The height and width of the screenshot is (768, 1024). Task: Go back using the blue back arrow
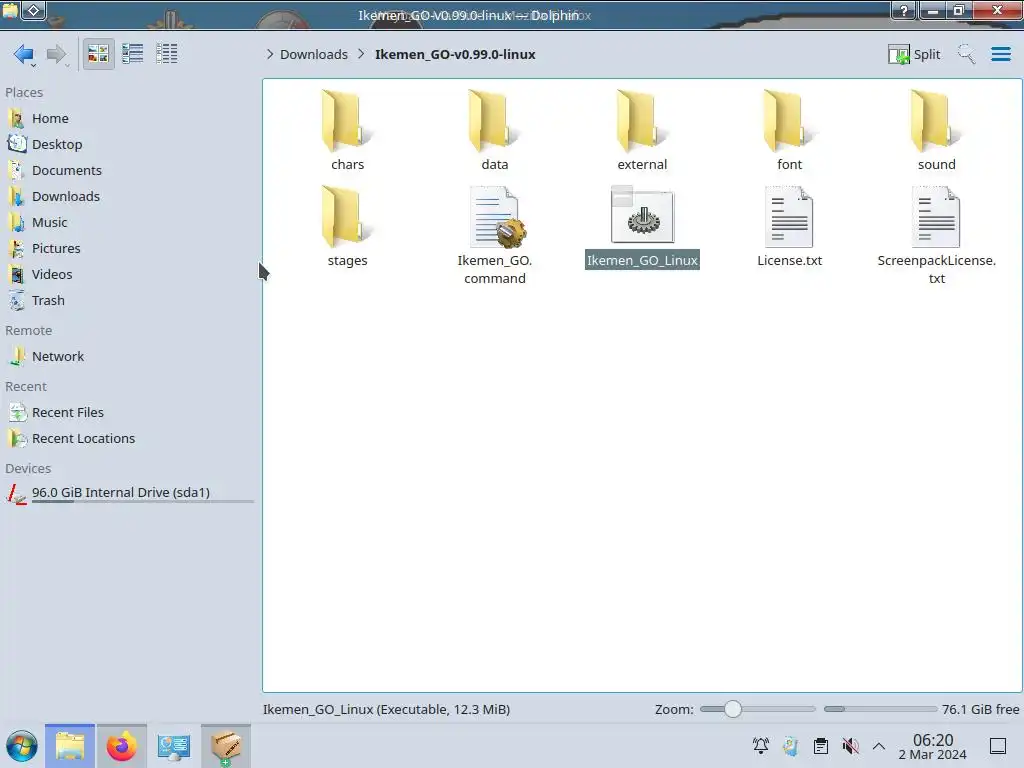(x=24, y=54)
